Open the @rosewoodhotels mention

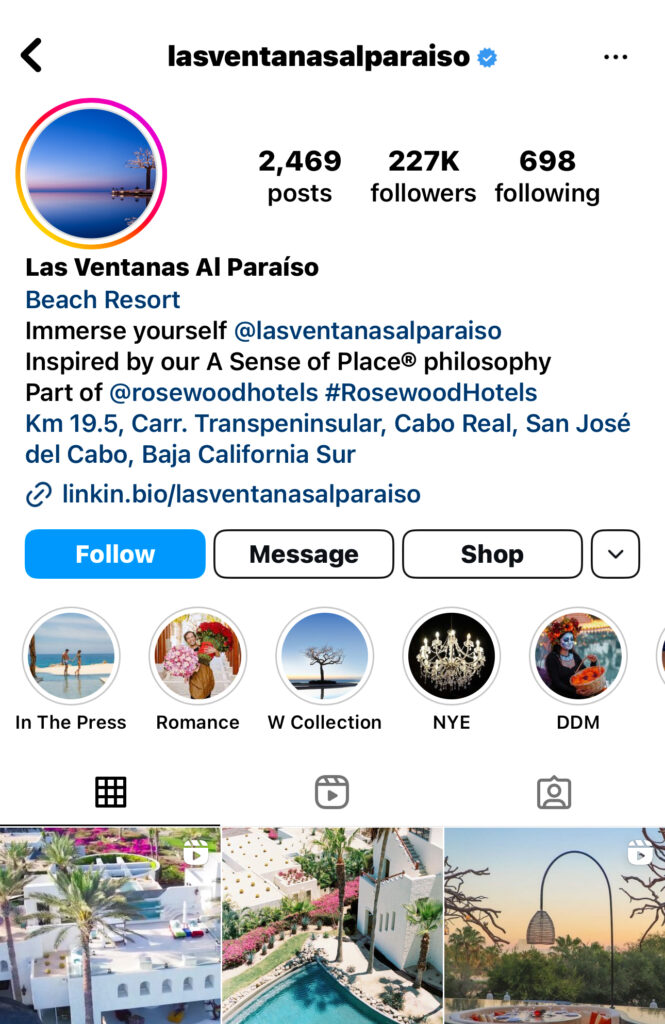[214, 393]
